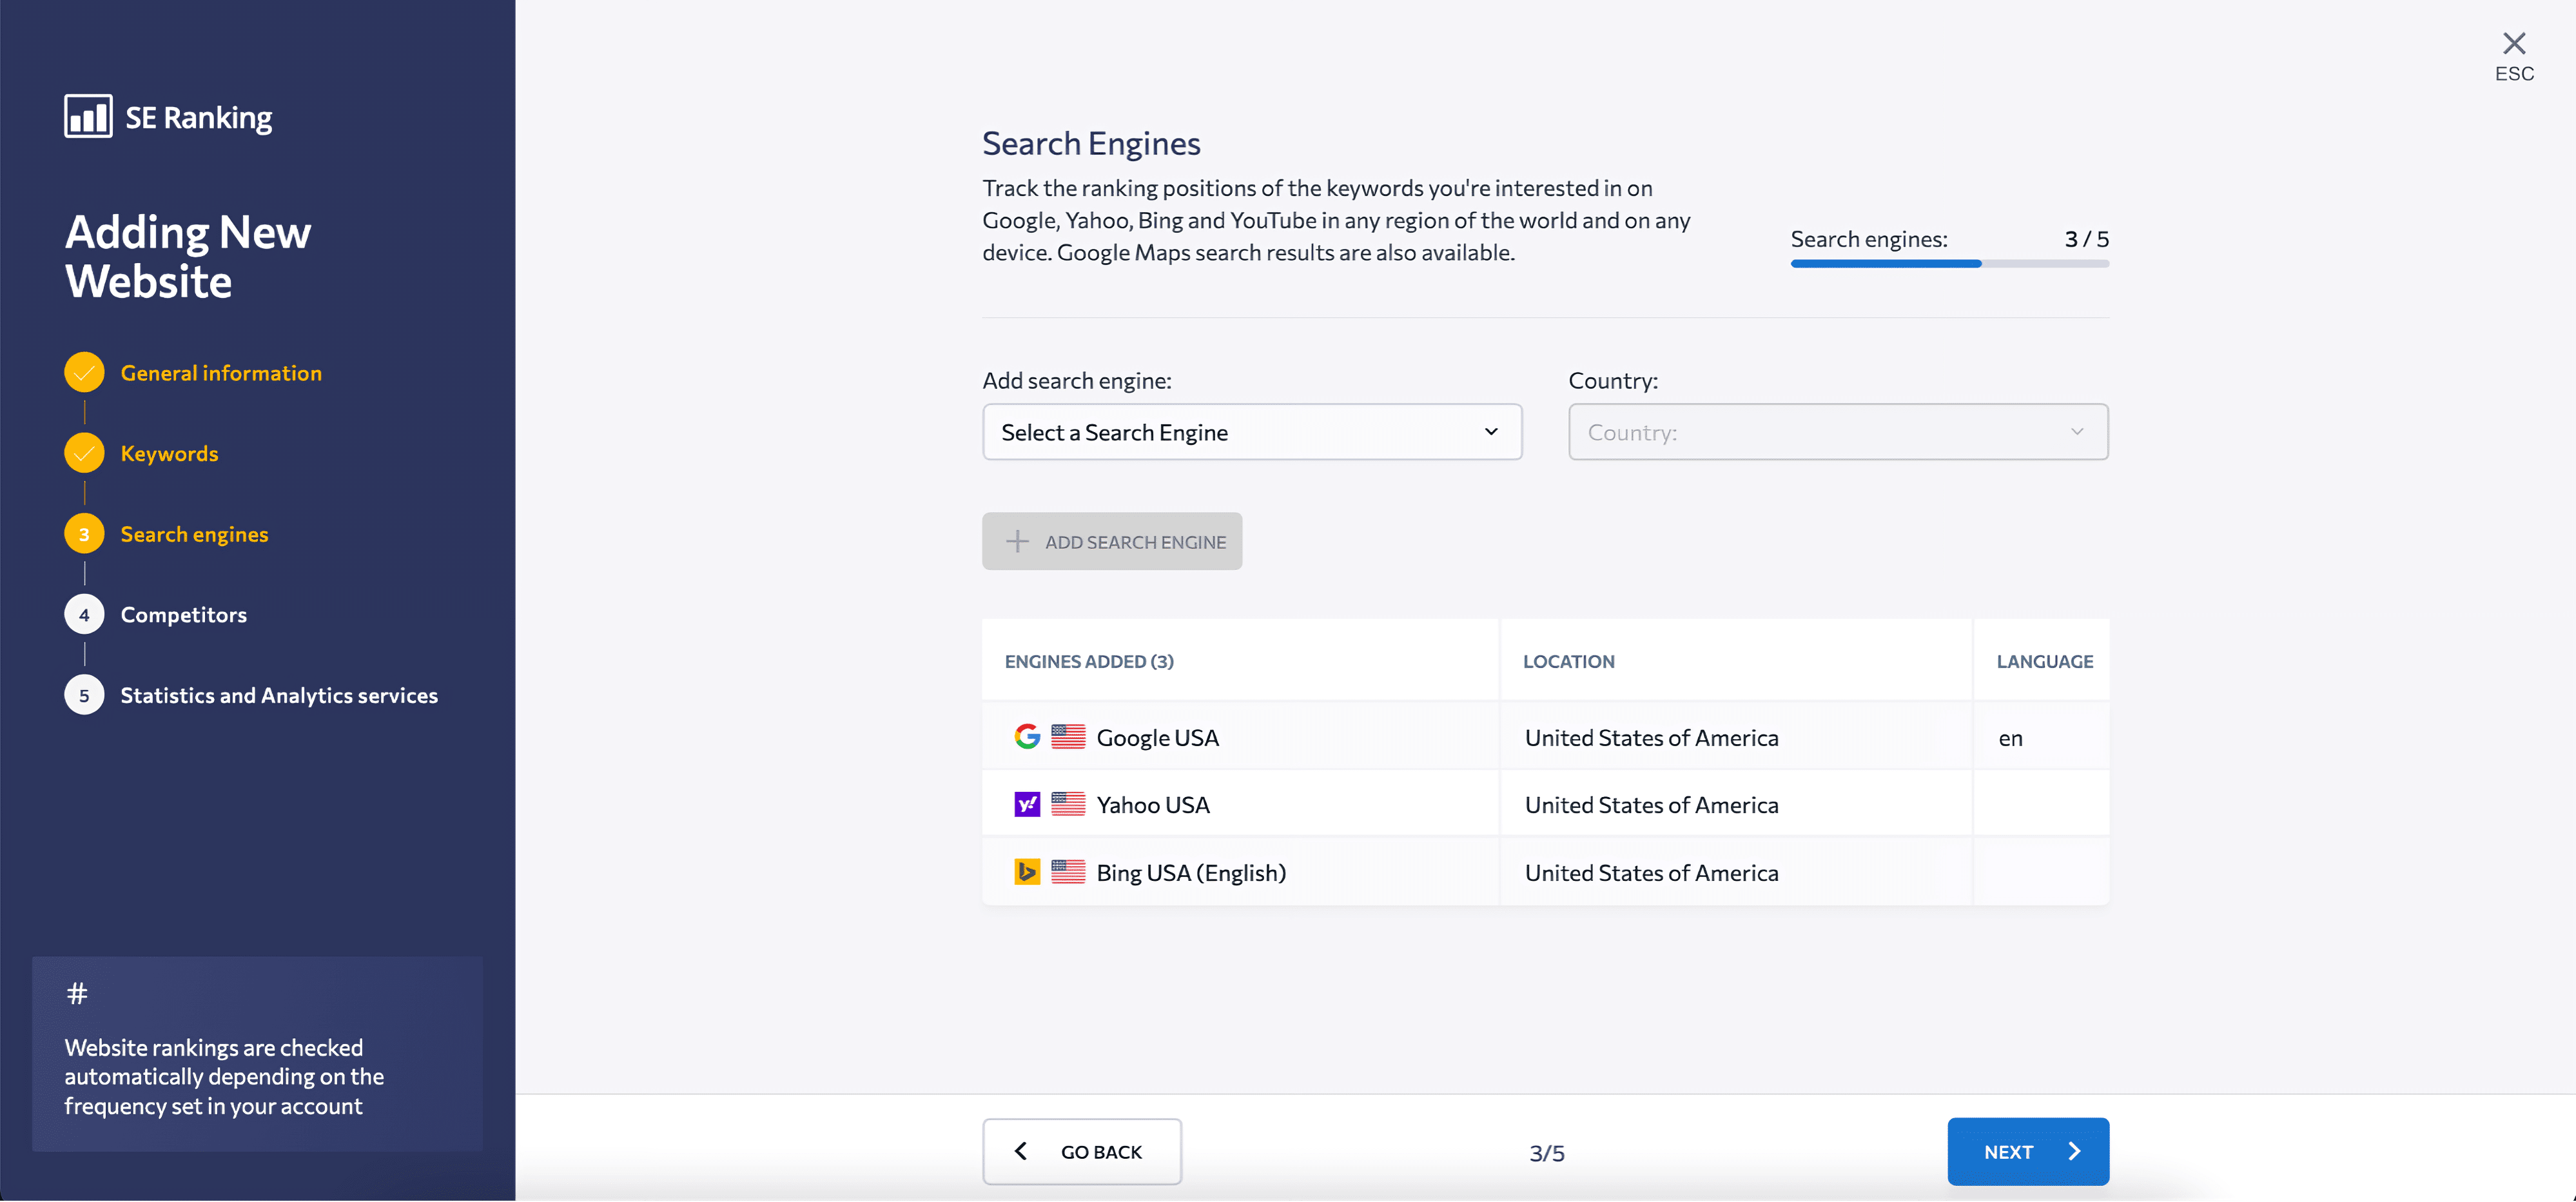The height and width of the screenshot is (1202, 2576).
Task: Click the Adding New Website title
Action: click(188, 256)
